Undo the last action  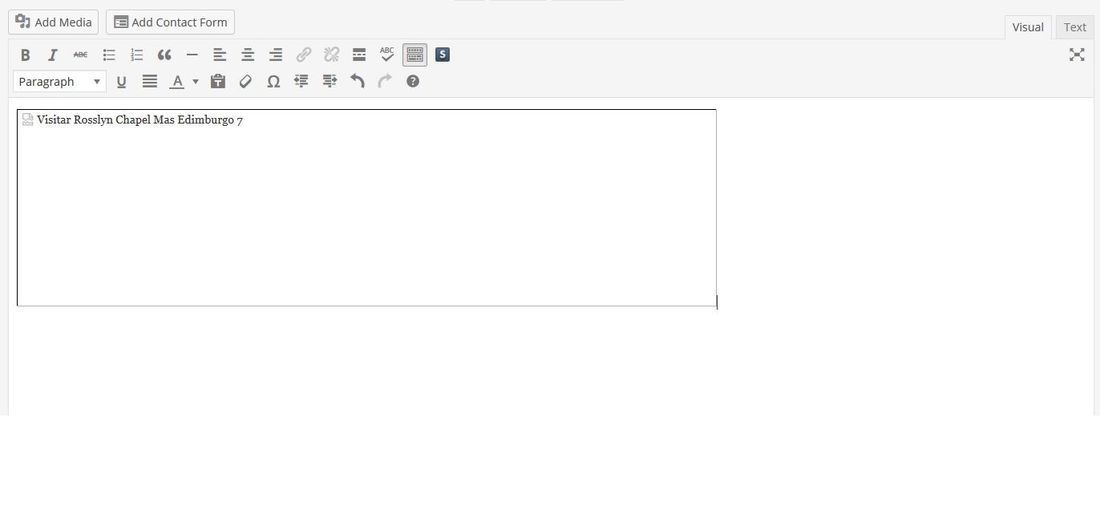(357, 81)
